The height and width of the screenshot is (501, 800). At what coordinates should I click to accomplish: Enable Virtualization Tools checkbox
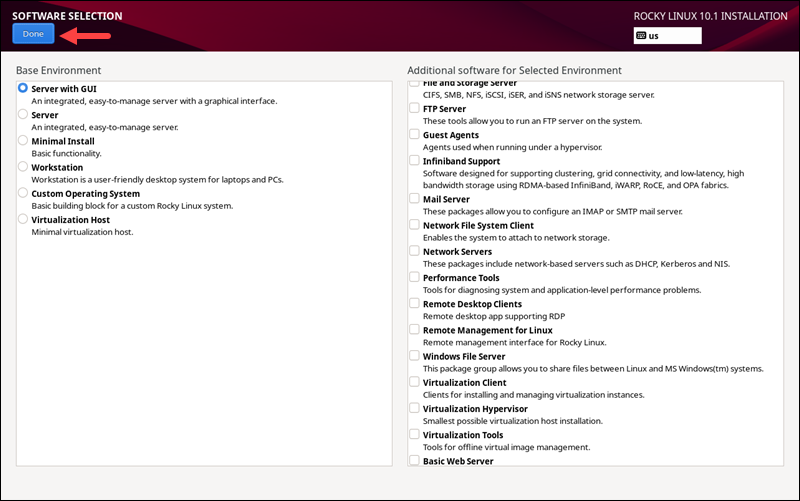(x=414, y=434)
